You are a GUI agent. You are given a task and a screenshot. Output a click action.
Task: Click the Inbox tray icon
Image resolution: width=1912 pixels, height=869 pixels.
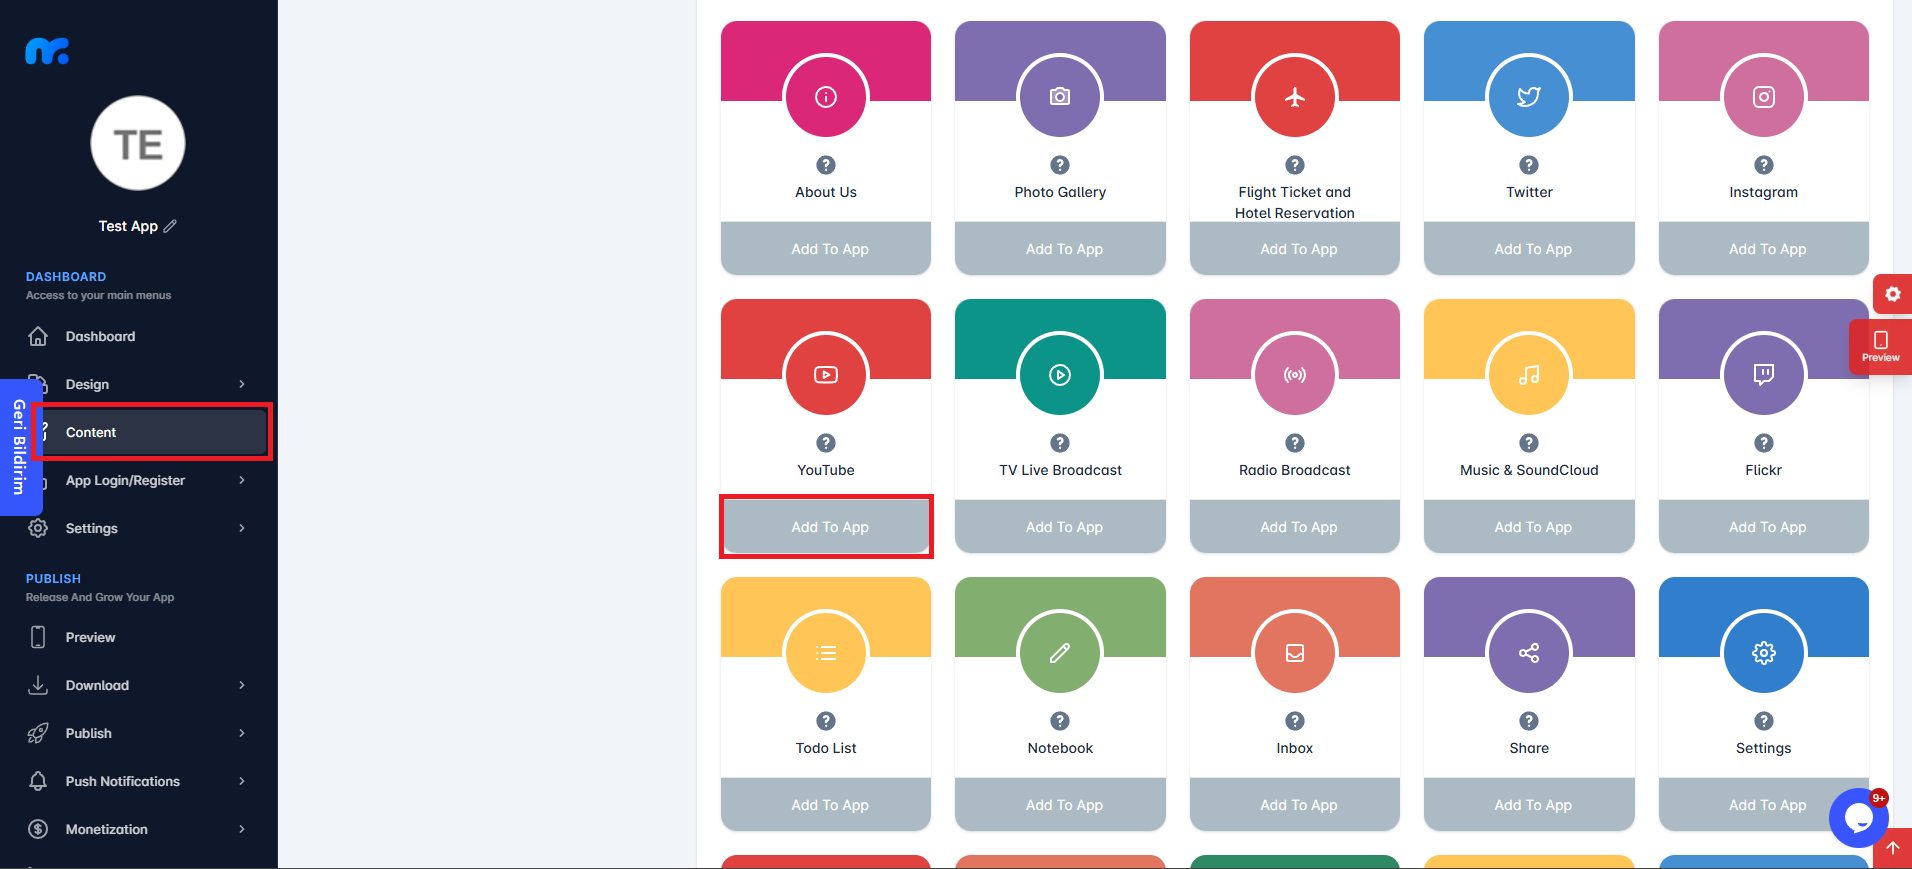click(x=1295, y=653)
